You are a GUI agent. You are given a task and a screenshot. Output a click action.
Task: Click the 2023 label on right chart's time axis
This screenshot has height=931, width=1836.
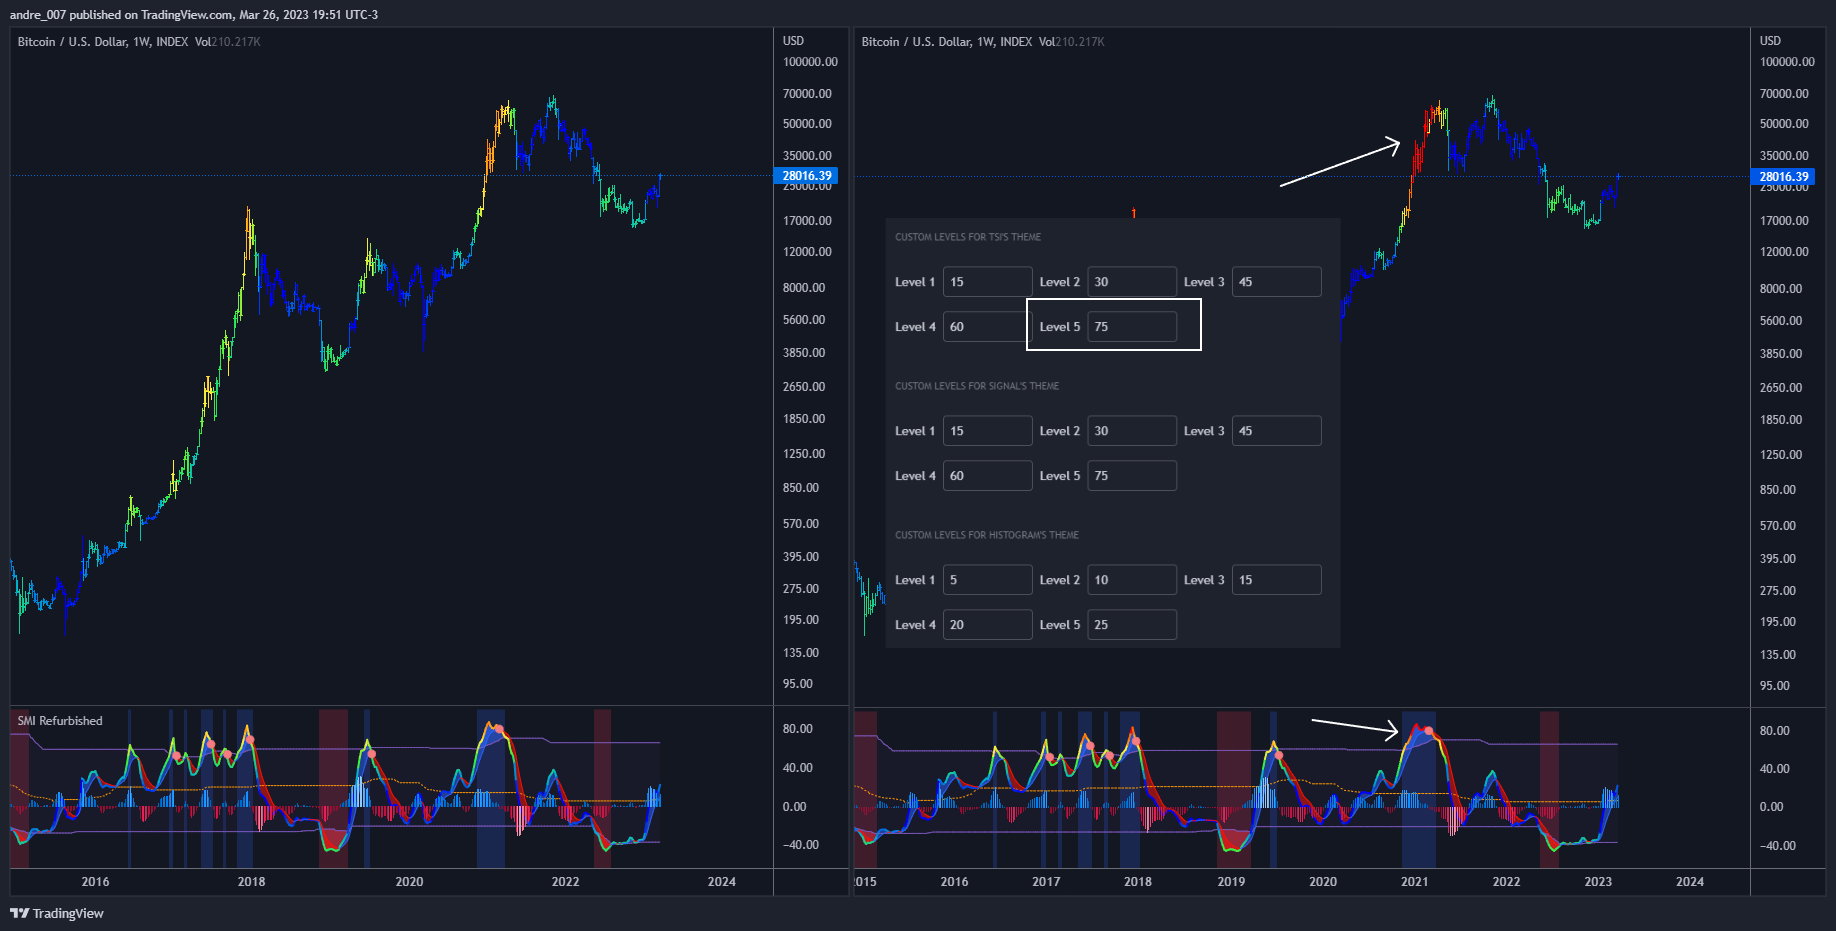tap(1598, 882)
